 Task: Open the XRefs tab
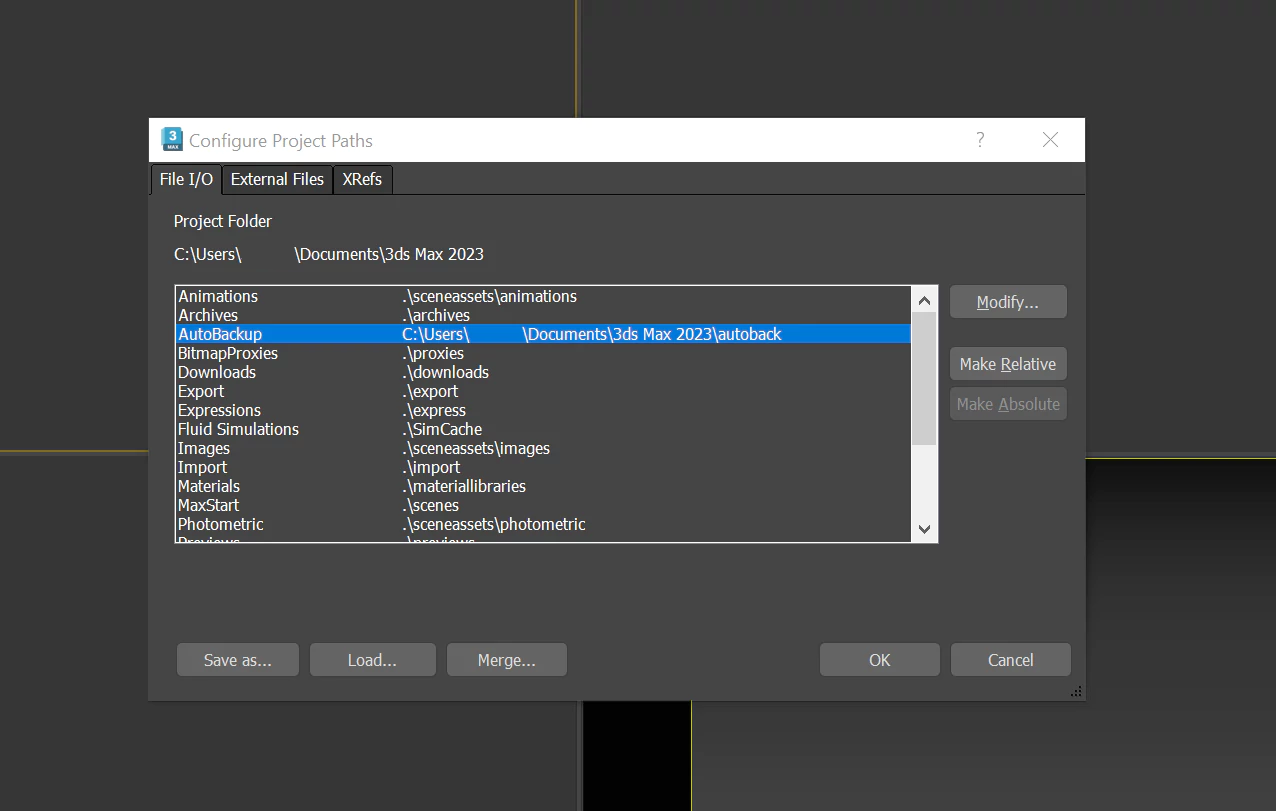(362, 179)
